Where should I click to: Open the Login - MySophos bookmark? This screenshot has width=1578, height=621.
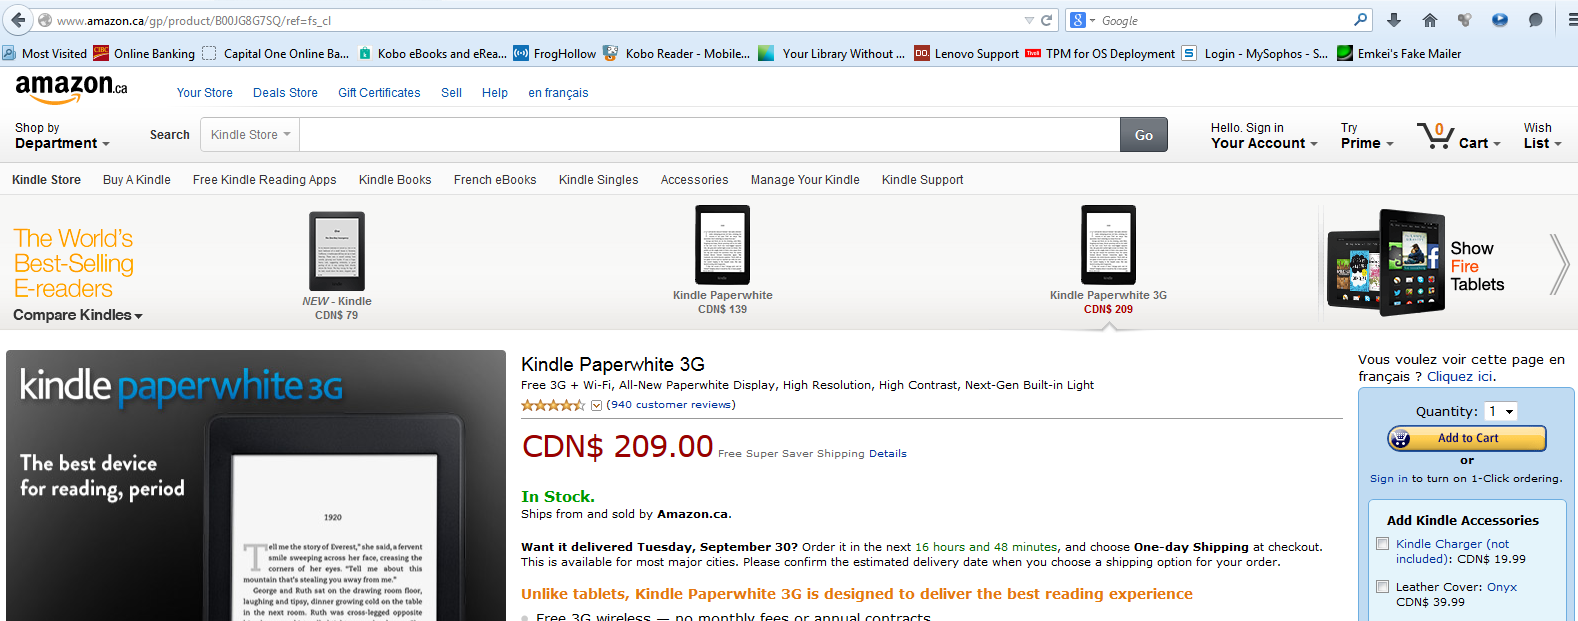[x=1255, y=54]
